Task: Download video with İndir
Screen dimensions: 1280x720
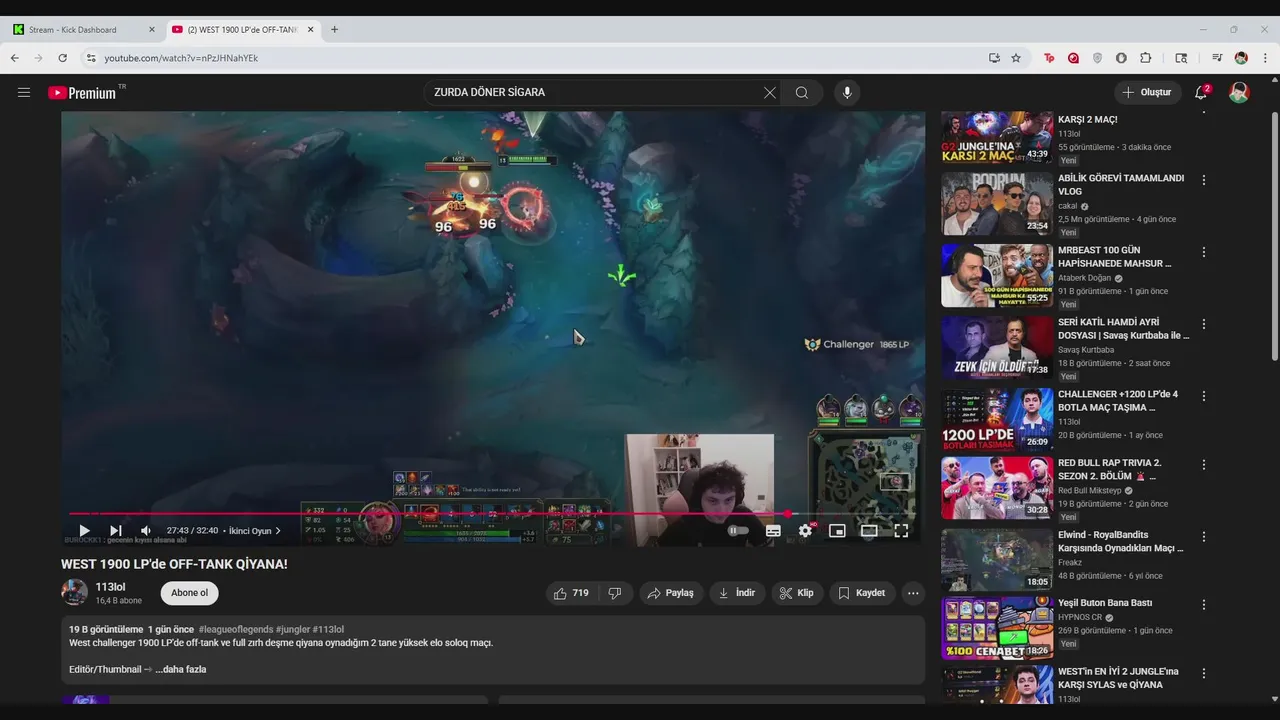Action: coord(737,593)
